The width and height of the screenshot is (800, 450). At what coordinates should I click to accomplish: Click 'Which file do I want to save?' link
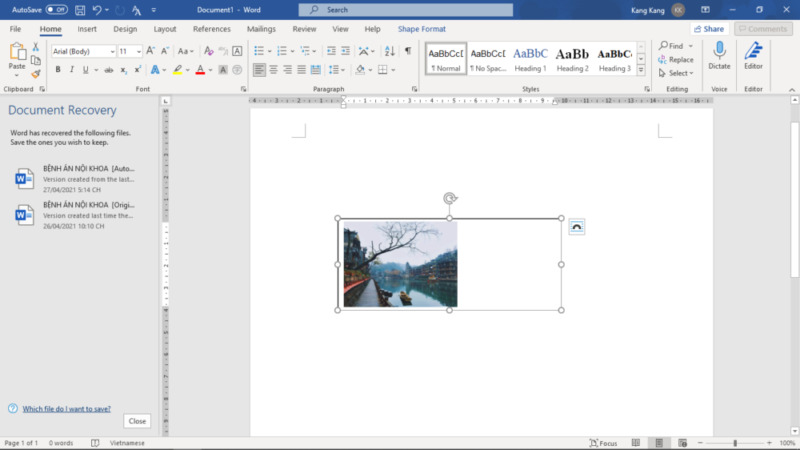coord(66,408)
